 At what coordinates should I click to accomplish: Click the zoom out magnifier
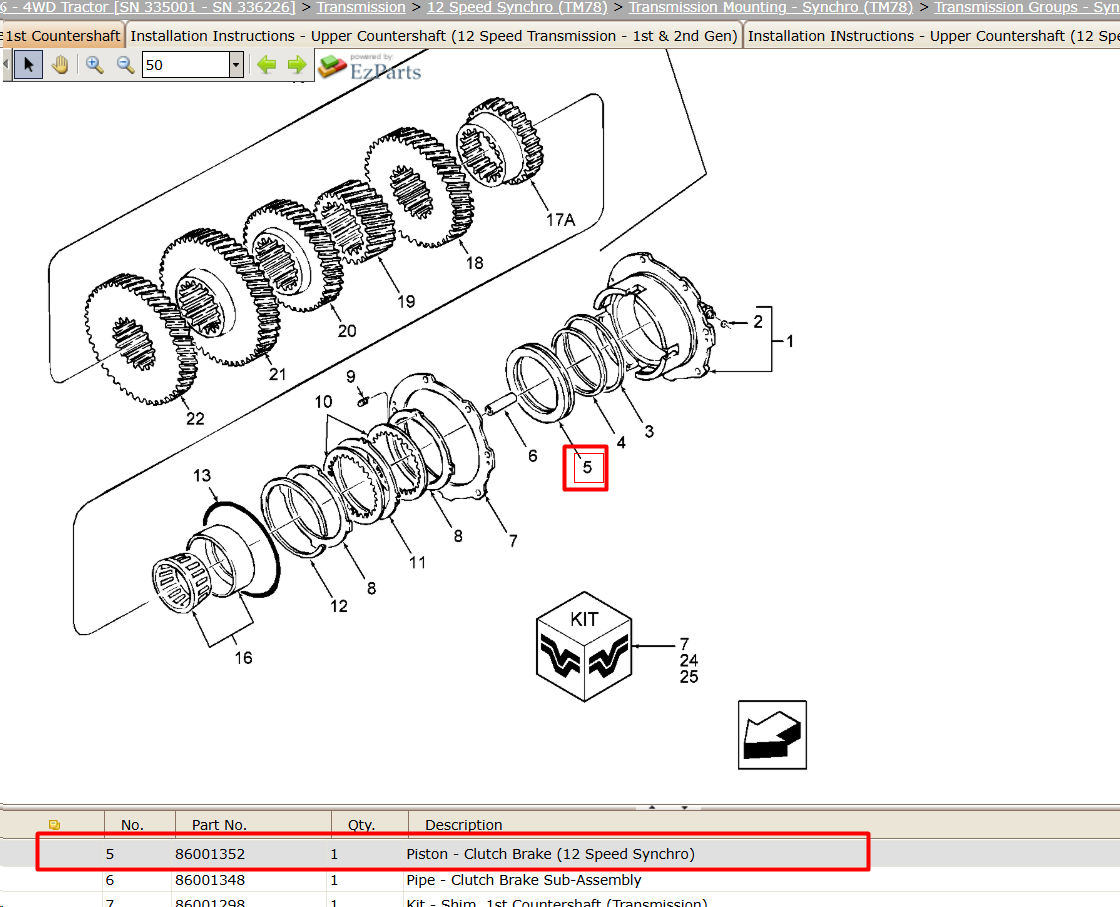pos(126,65)
